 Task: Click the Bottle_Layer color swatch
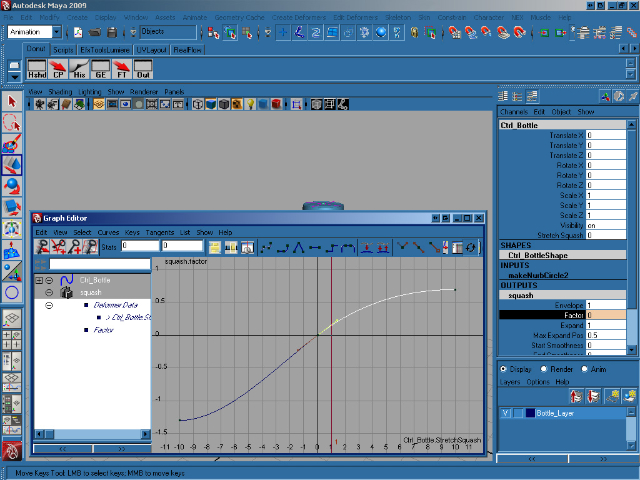tap(529, 412)
